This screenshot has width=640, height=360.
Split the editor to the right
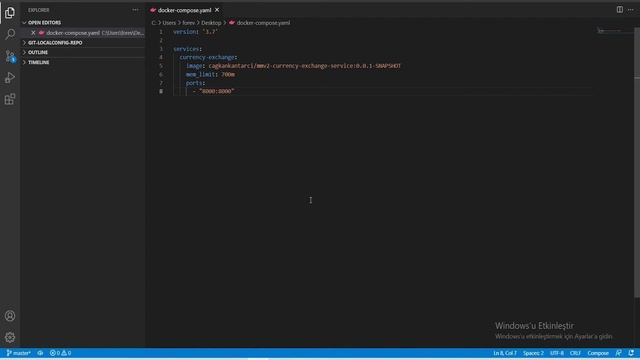point(620,9)
